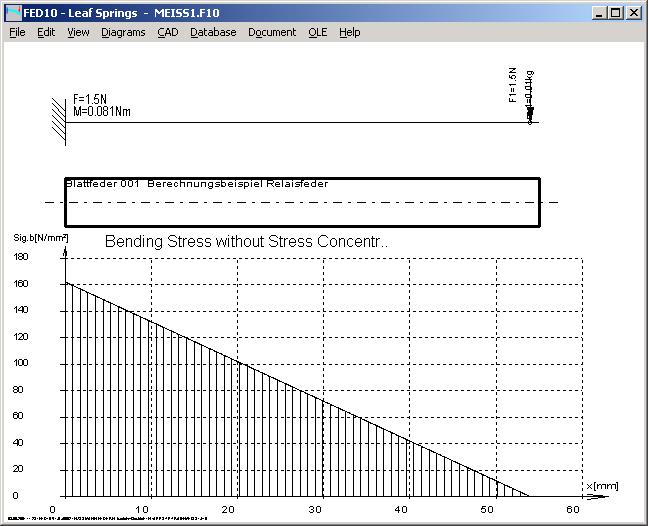Image resolution: width=648 pixels, height=526 pixels.
Task: Select the Database menu
Action: point(213,32)
